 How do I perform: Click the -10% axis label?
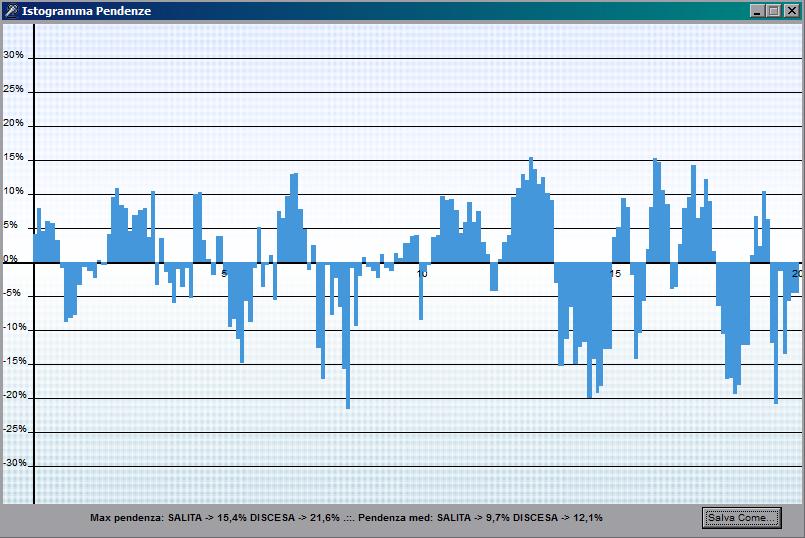point(15,327)
